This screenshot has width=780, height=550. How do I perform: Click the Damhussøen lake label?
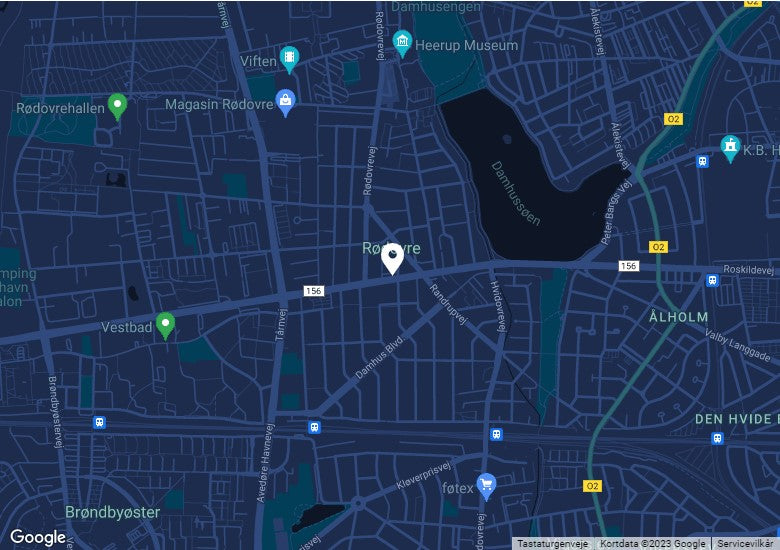(515, 193)
